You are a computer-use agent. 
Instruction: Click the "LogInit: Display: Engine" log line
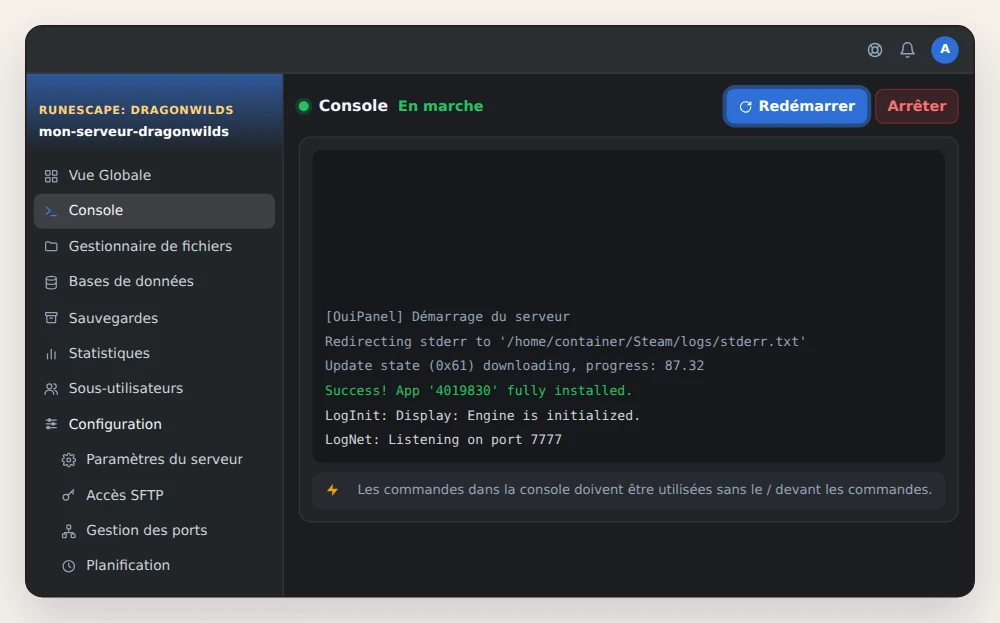tap(482, 415)
